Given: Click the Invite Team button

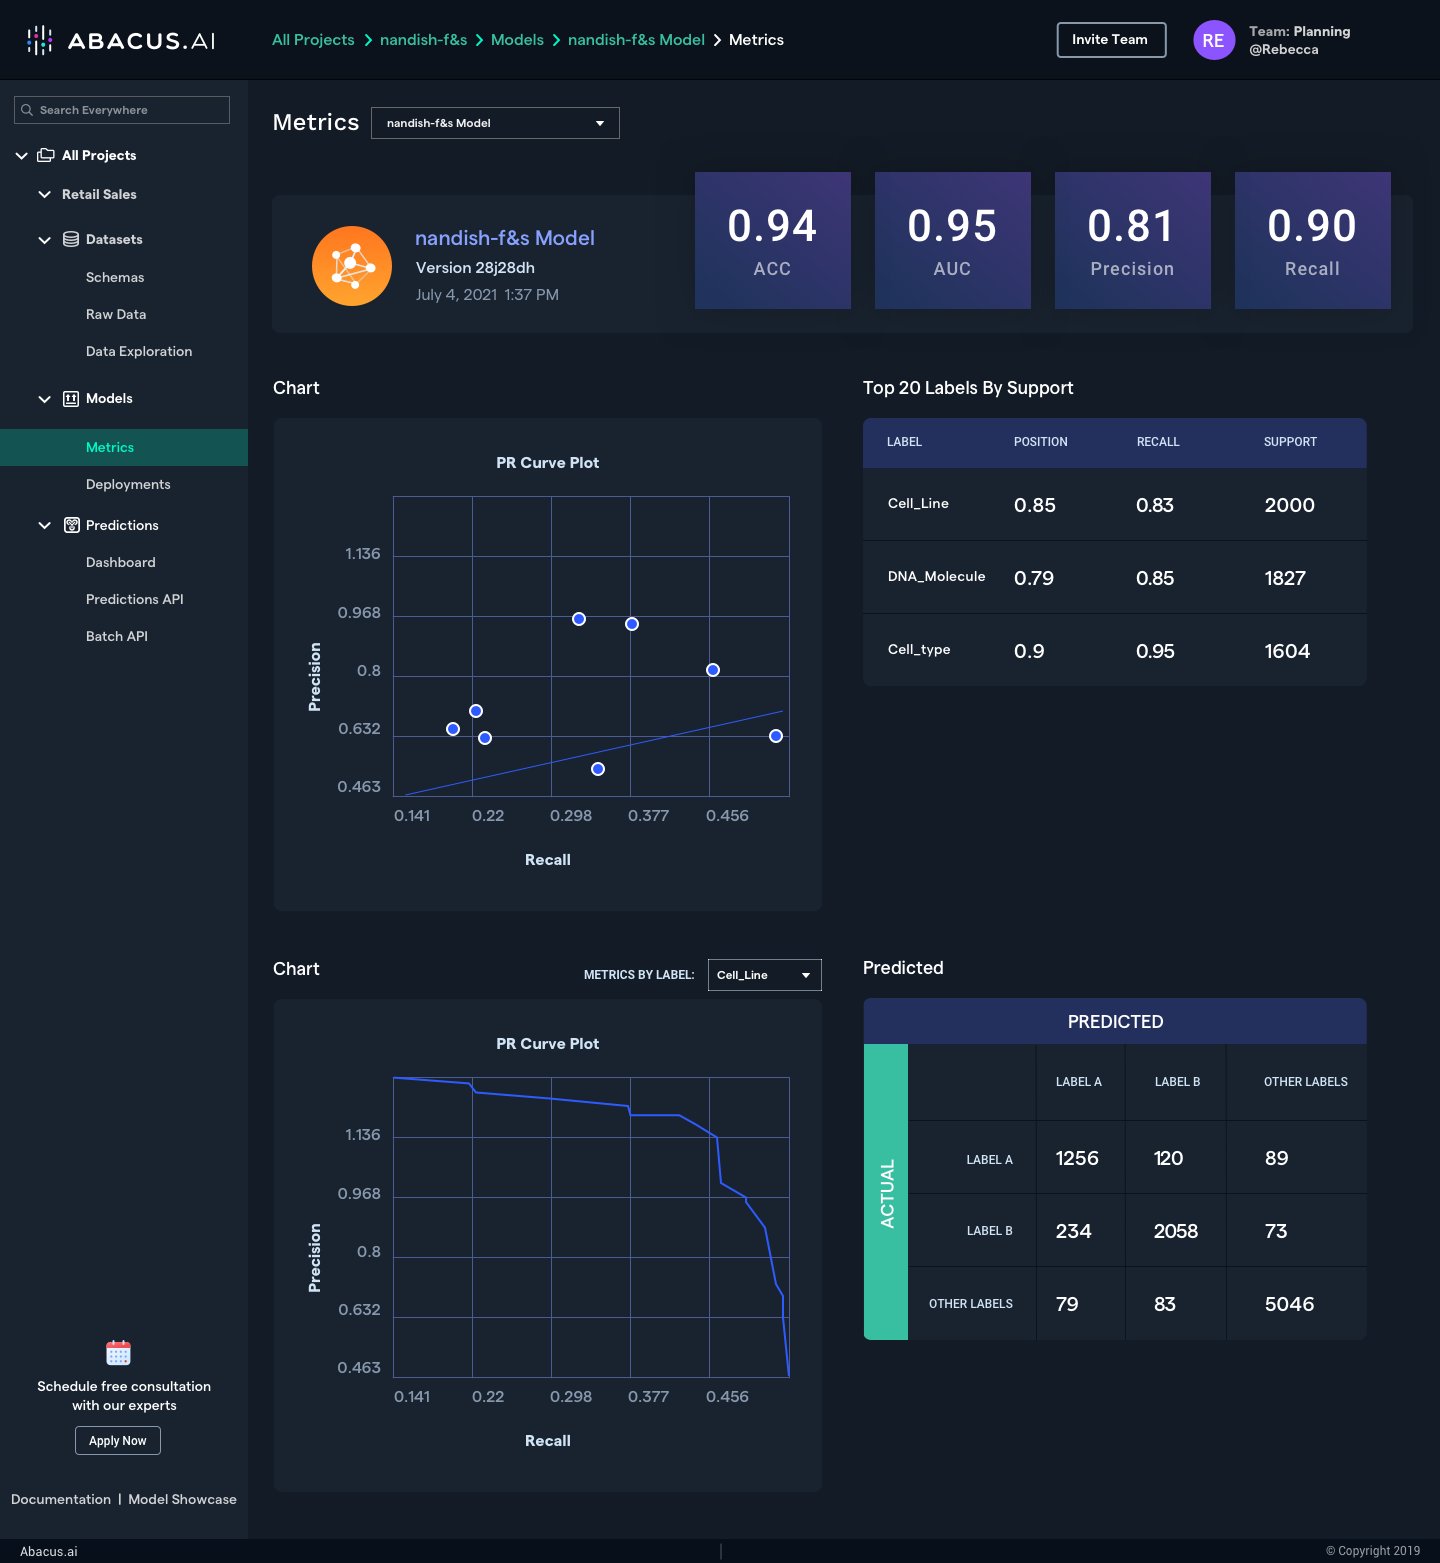Looking at the screenshot, I should coord(1111,40).
